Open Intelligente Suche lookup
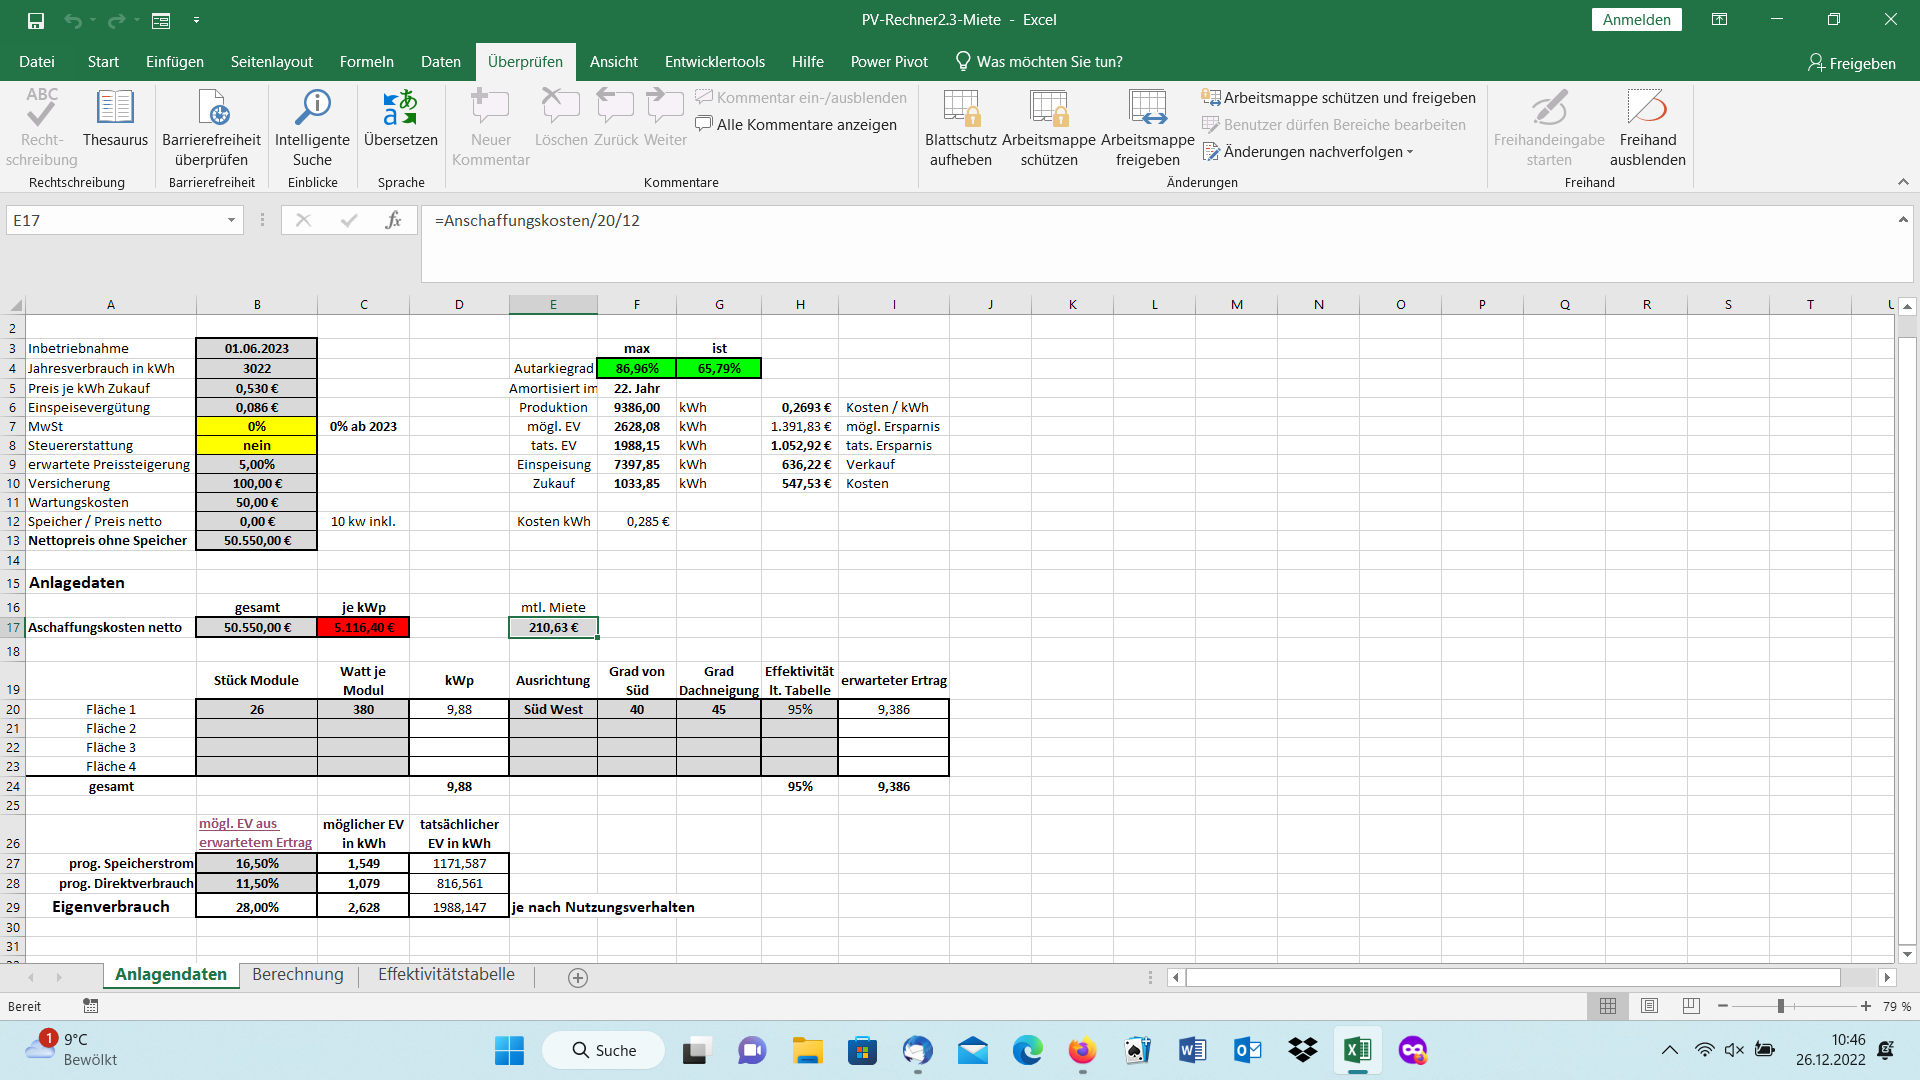The image size is (1920, 1080). [x=312, y=128]
